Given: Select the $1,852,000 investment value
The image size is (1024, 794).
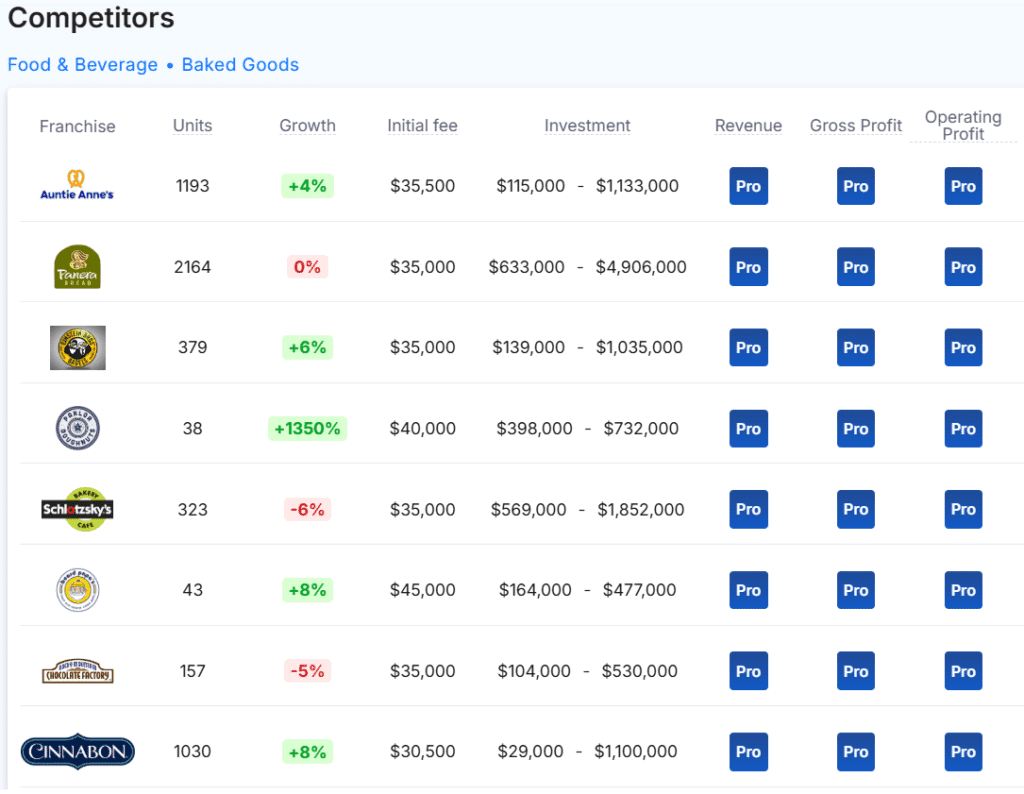Looking at the screenshot, I should click(x=641, y=509).
